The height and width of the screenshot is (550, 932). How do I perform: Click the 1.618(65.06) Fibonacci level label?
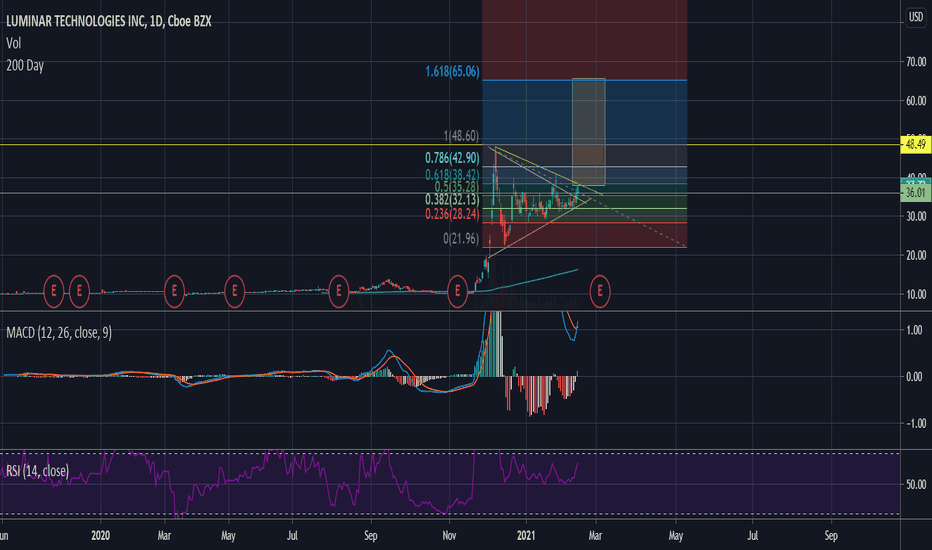(x=452, y=72)
